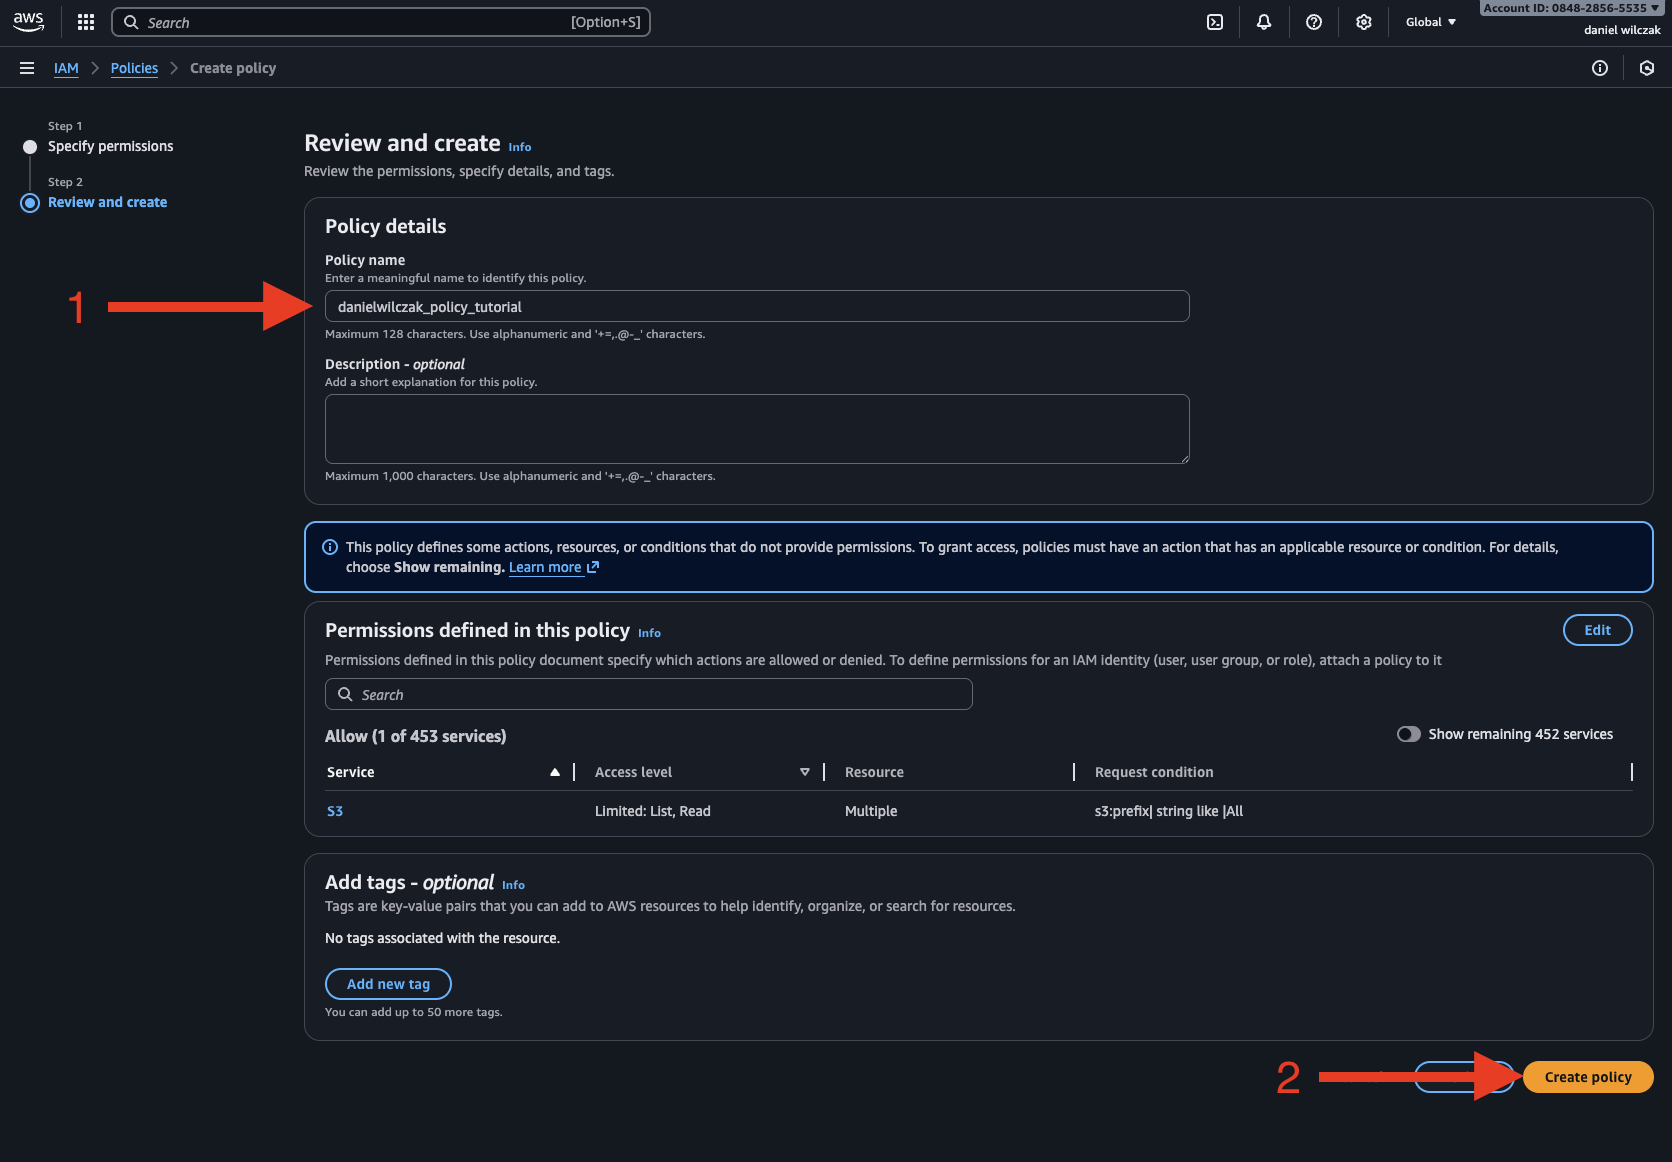Click the Create policy button
1672x1162 pixels.
point(1587,1077)
